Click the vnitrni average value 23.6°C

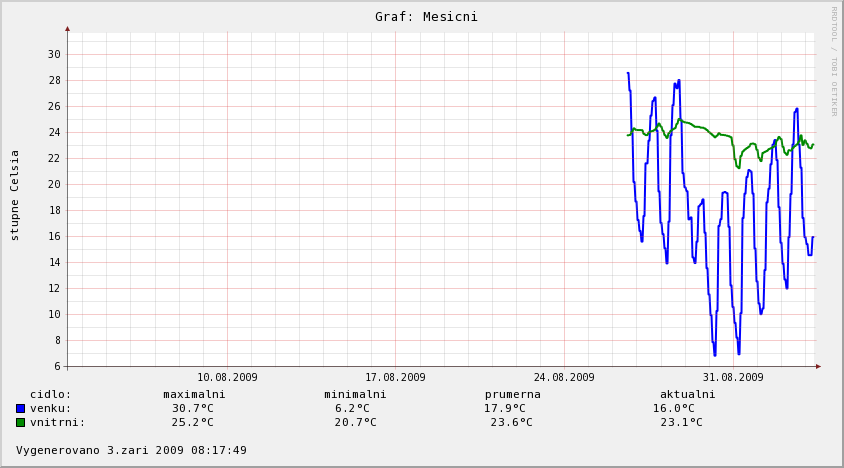point(511,423)
